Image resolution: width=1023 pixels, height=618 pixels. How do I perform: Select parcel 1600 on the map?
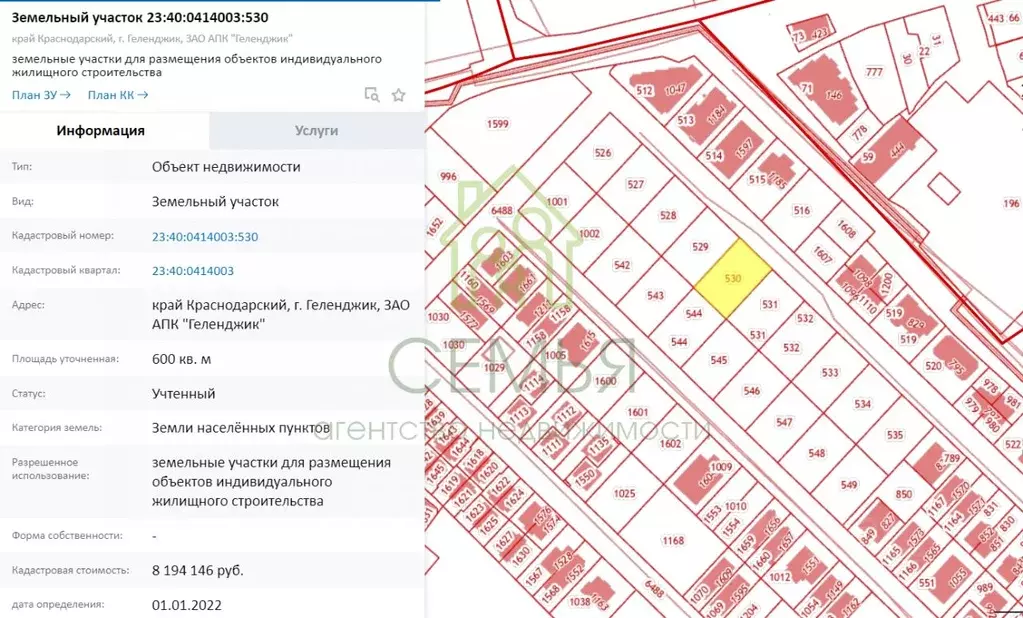[x=605, y=381]
